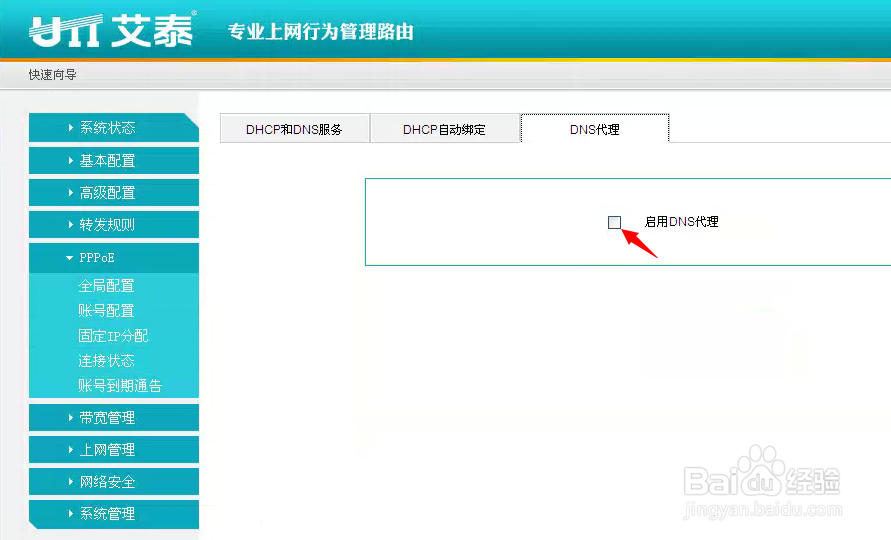This screenshot has height=540, width=891.
Task: Open 账号到期通告 under PPPoE
Action: (x=120, y=385)
